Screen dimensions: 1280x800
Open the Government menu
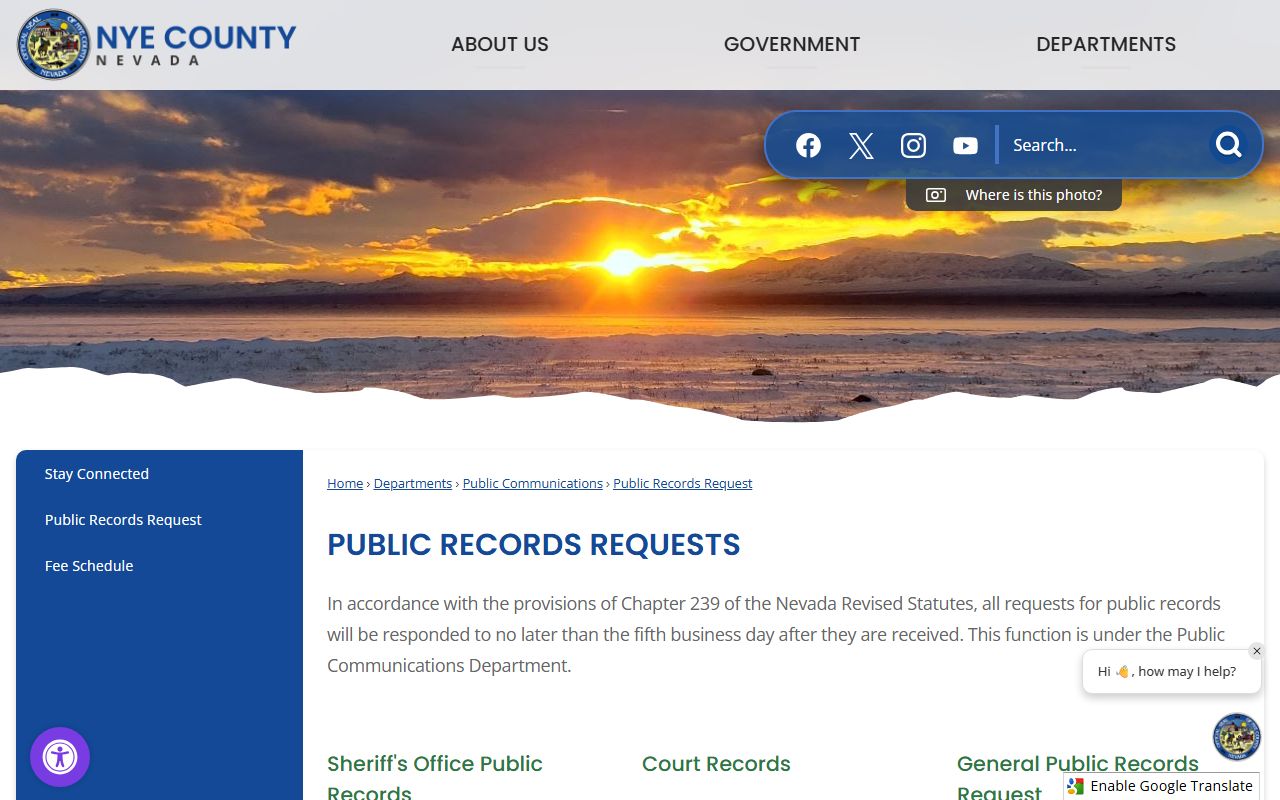click(792, 44)
